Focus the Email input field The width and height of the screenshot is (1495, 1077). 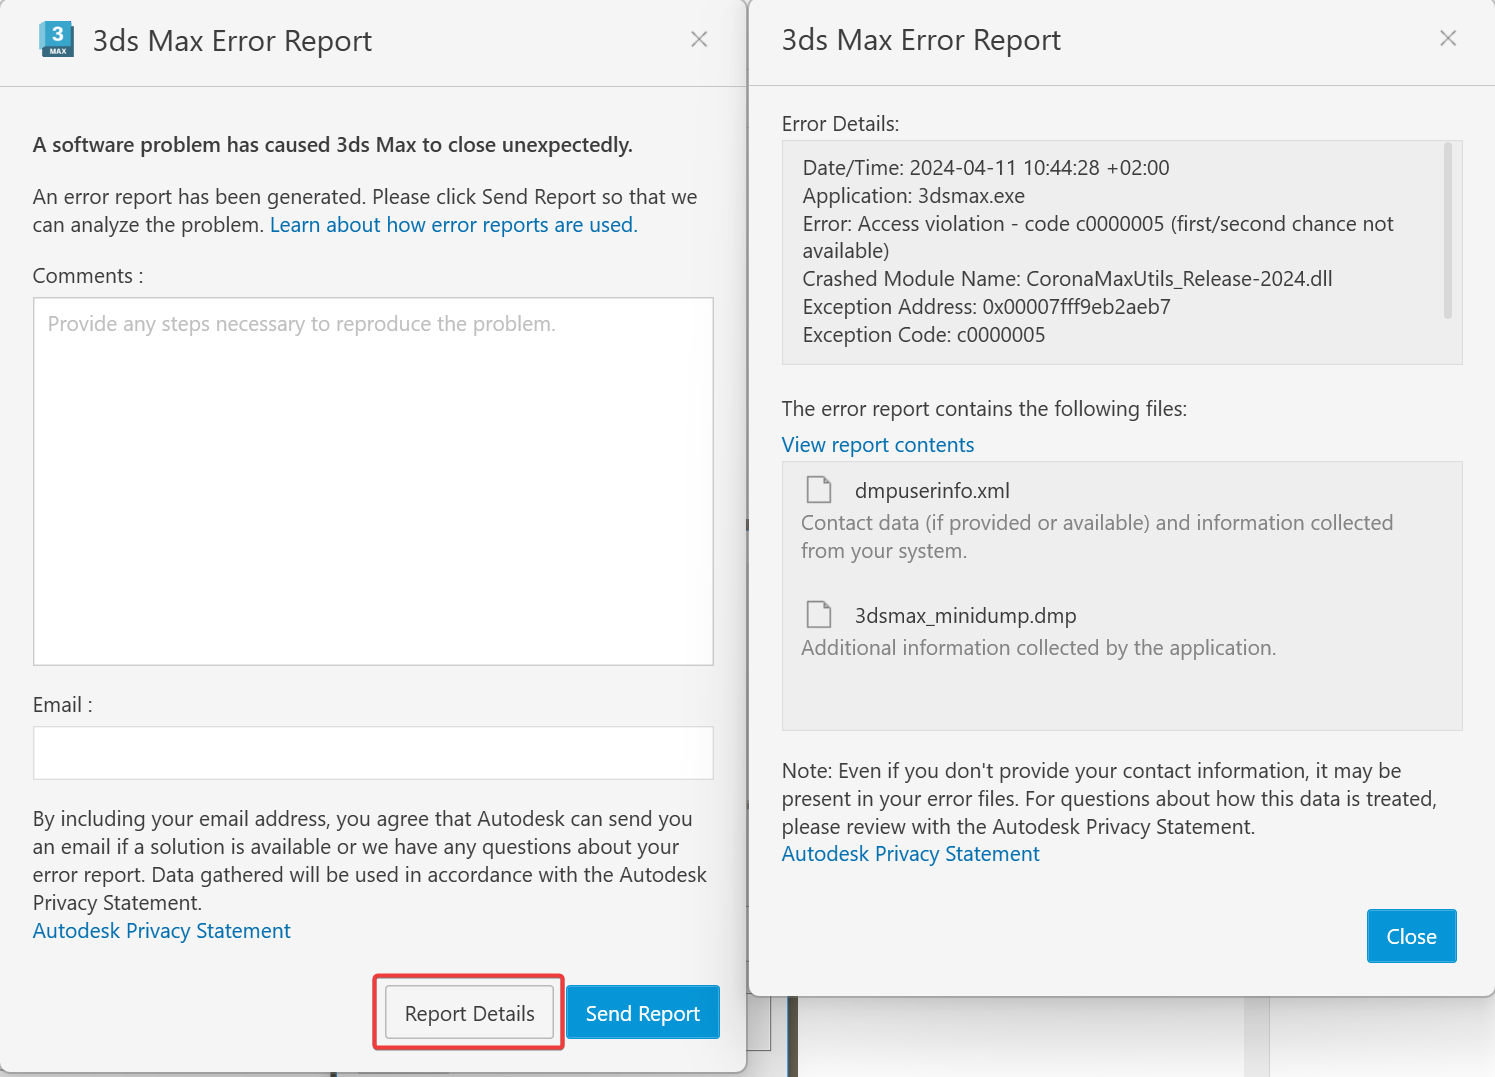coord(373,753)
